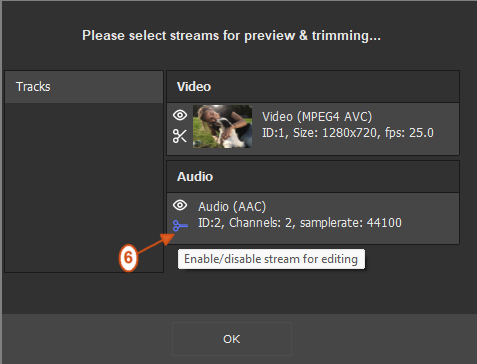The width and height of the screenshot is (477, 364).
Task: Click the ID:1 size 1280x720 details line
Action: (348, 133)
